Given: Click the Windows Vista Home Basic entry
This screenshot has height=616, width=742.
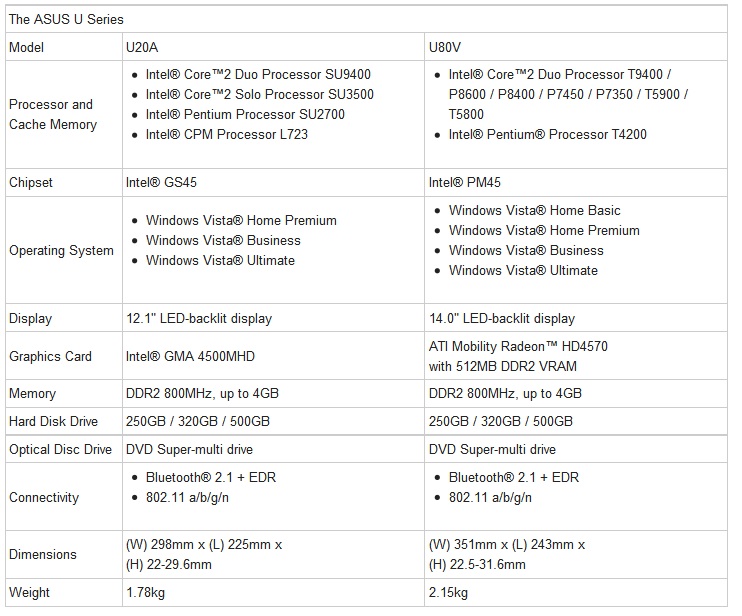Looking at the screenshot, I should pos(535,210).
